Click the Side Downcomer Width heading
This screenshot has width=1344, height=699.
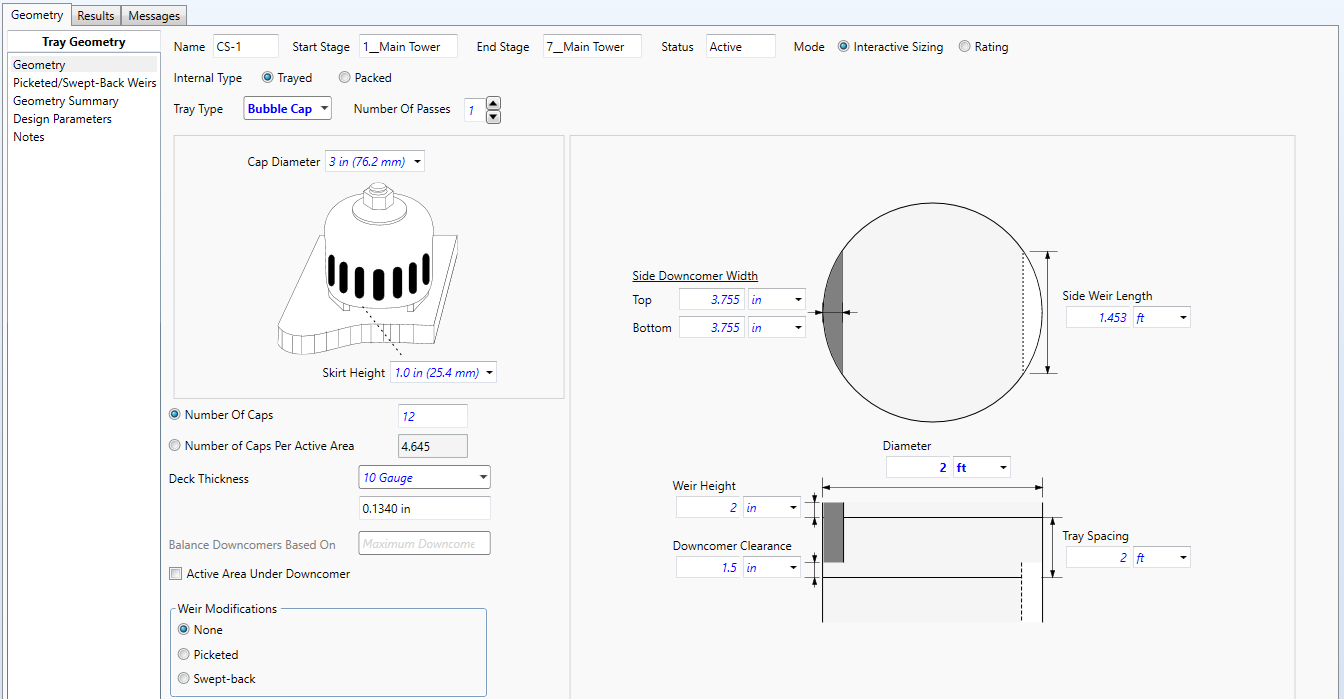pyautogui.click(x=695, y=276)
